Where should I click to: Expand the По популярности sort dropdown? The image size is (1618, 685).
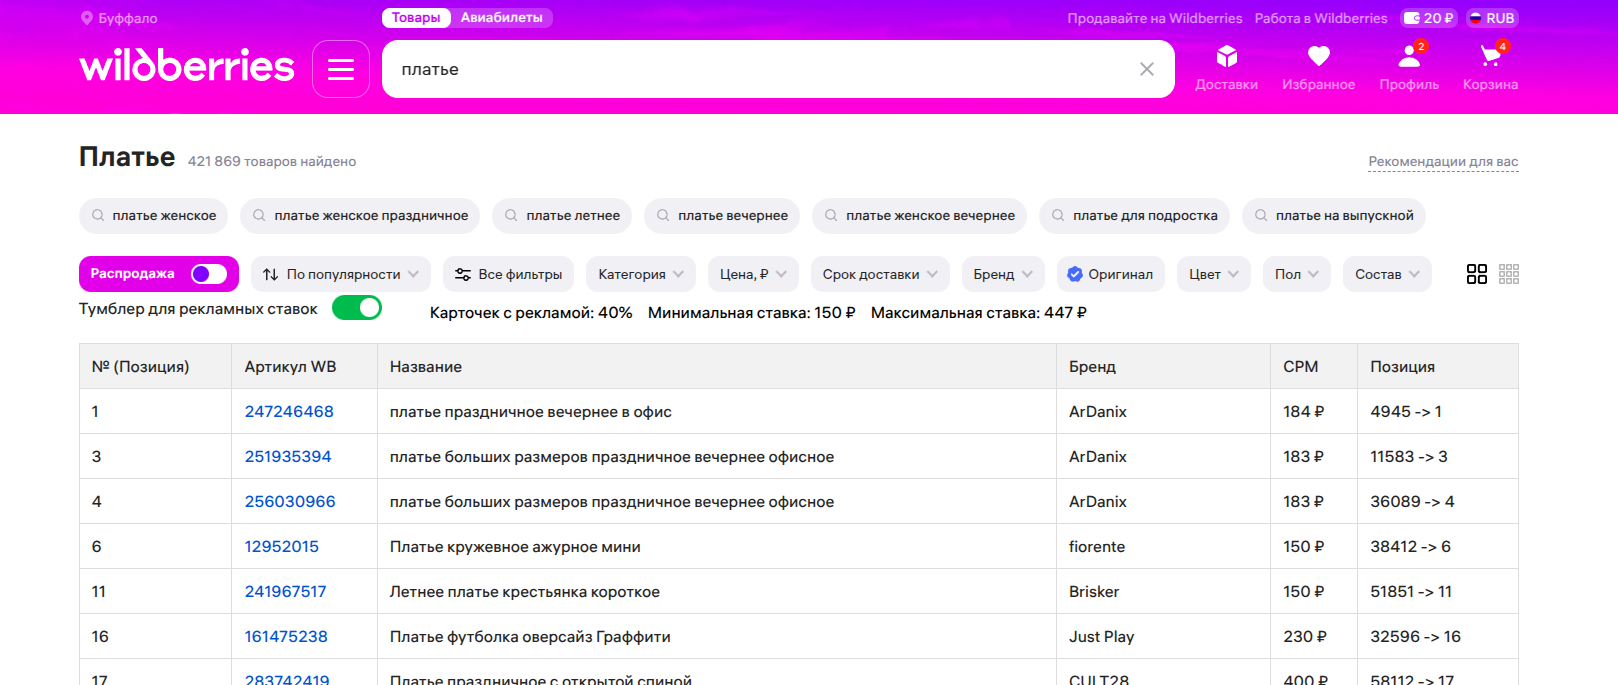tap(342, 274)
